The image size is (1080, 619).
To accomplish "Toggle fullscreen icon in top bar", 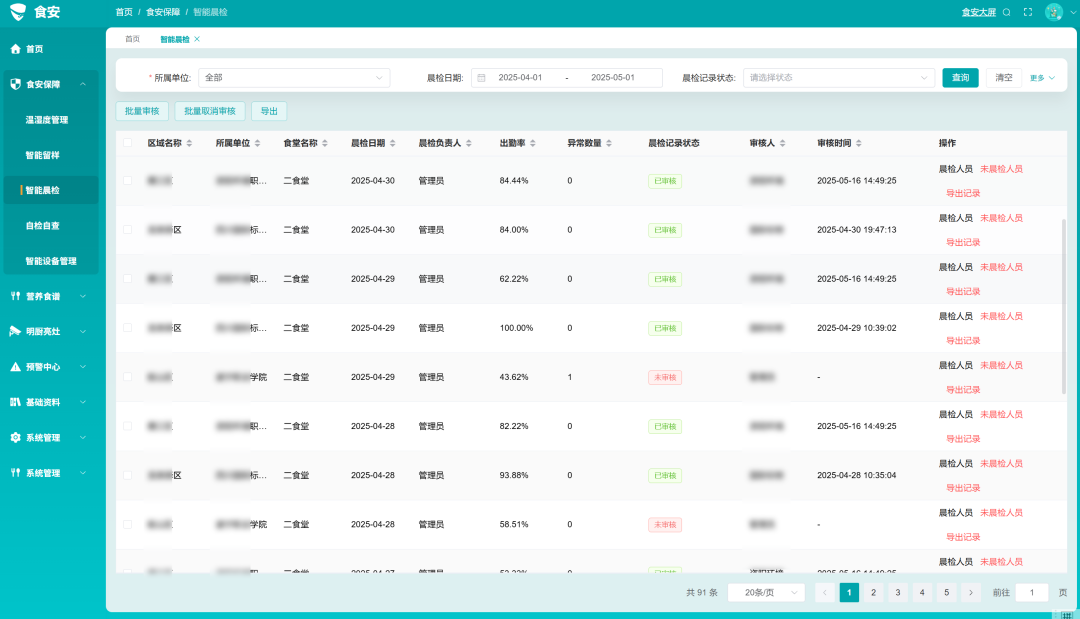I will [1028, 12].
